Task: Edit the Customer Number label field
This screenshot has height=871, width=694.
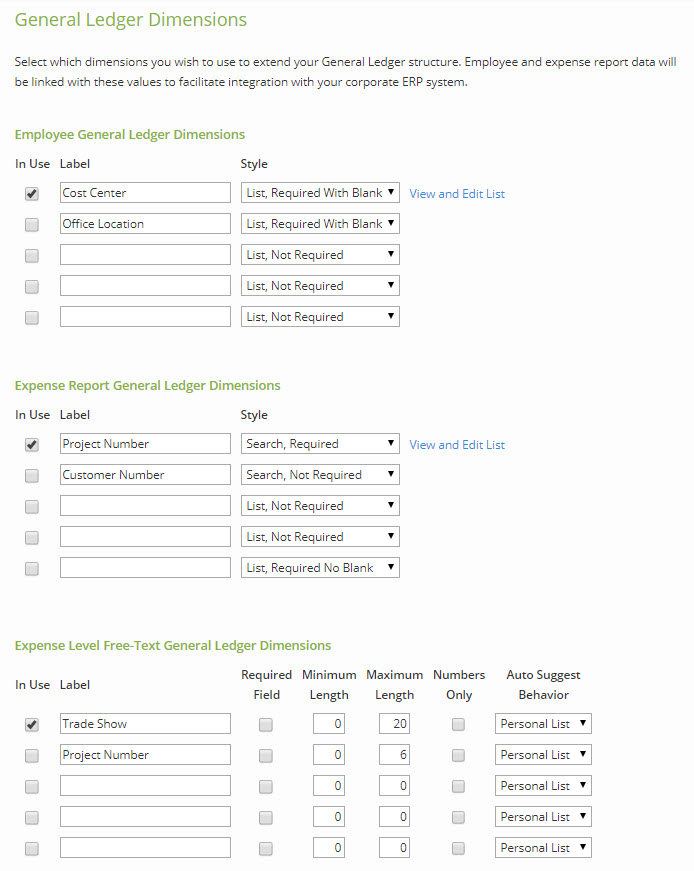Action: [x=145, y=475]
